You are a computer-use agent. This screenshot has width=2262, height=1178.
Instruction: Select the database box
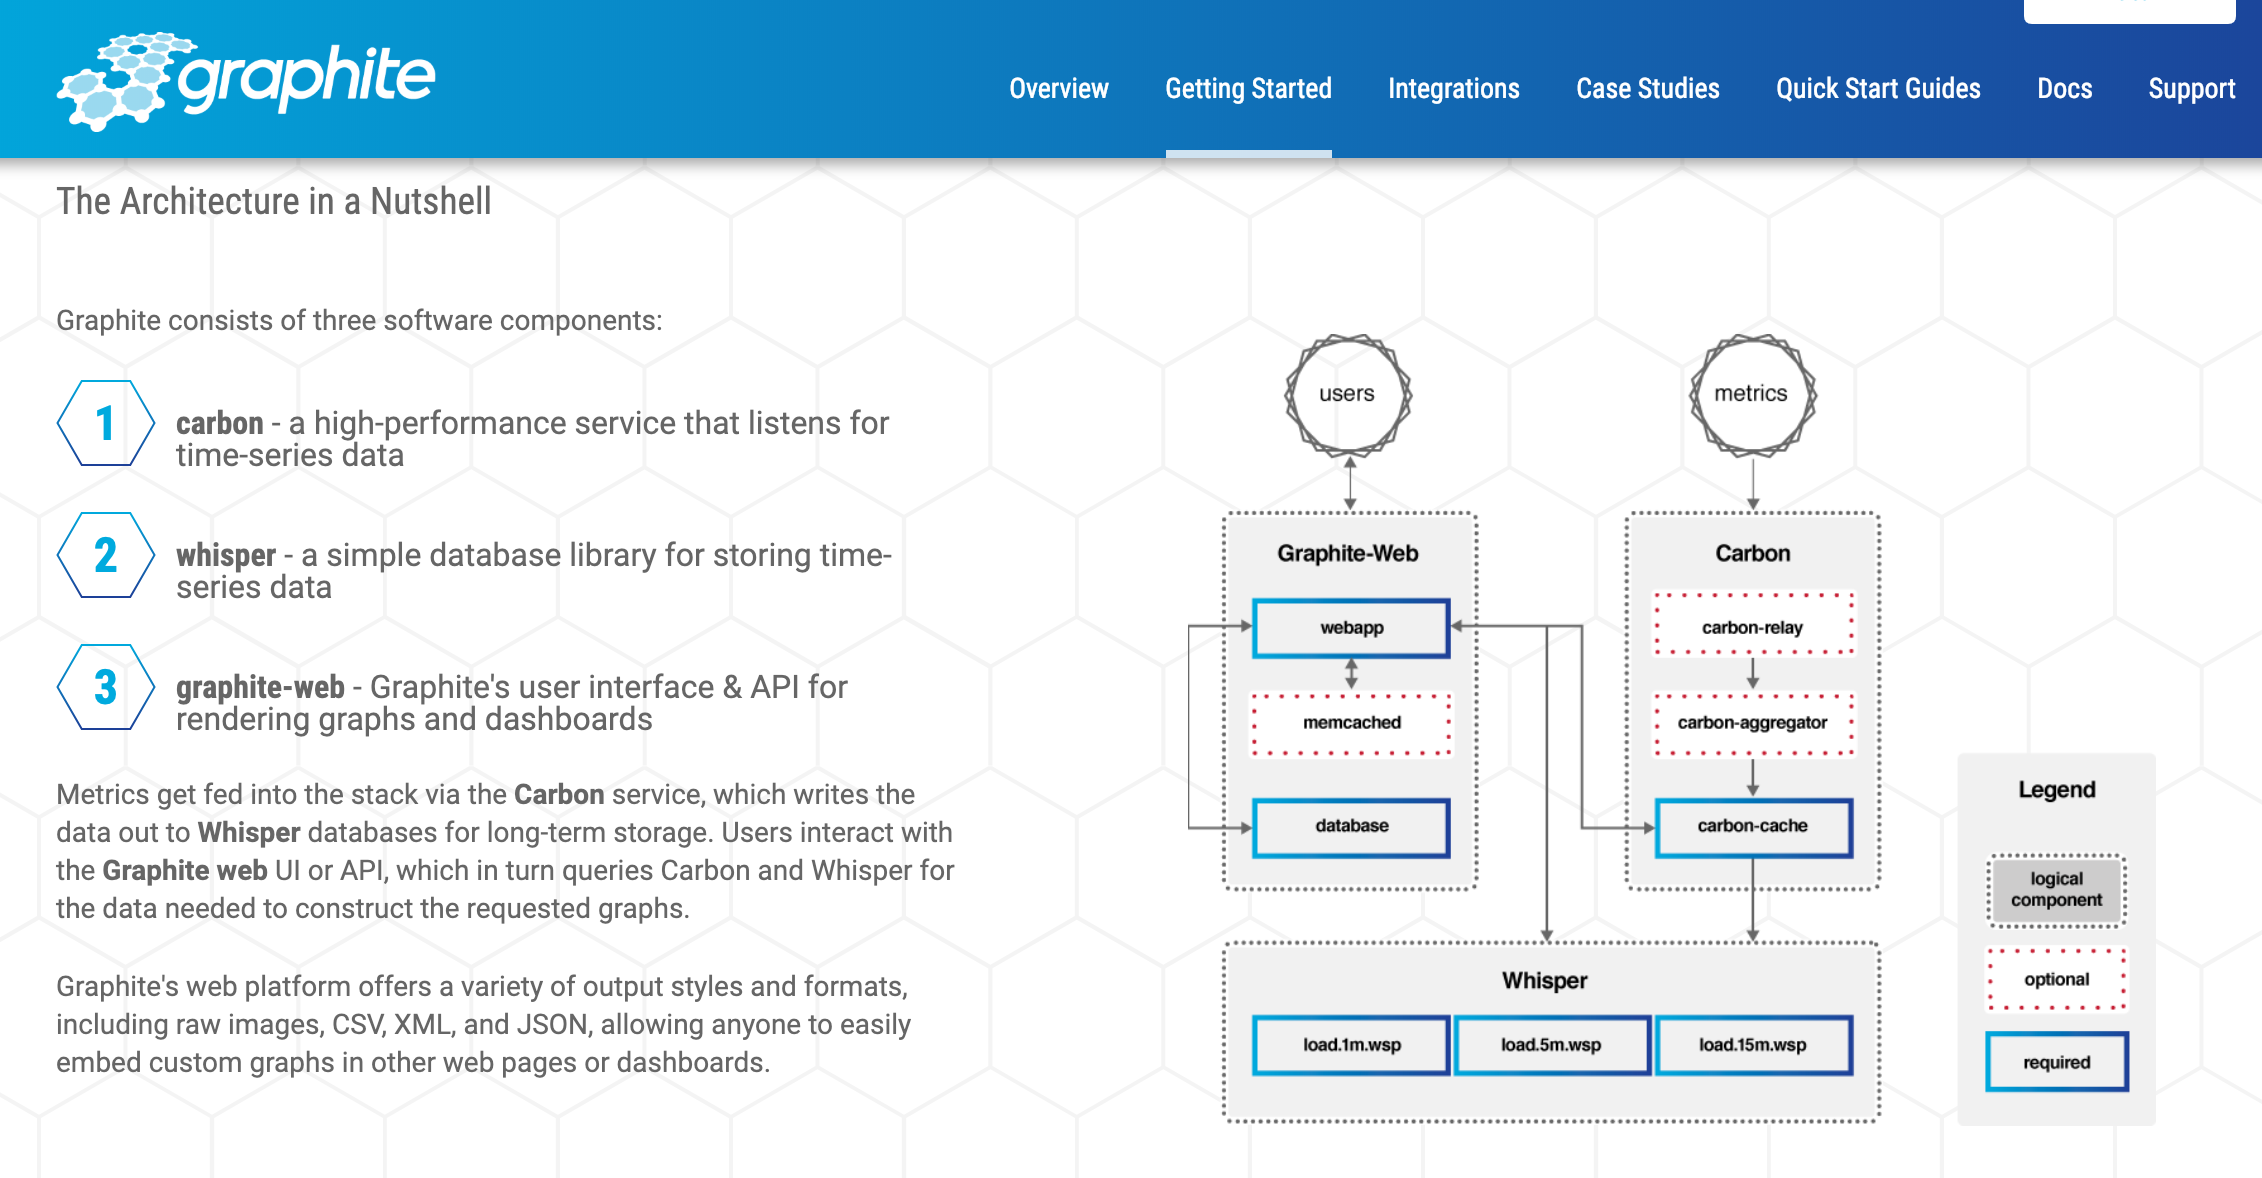pos(1351,827)
